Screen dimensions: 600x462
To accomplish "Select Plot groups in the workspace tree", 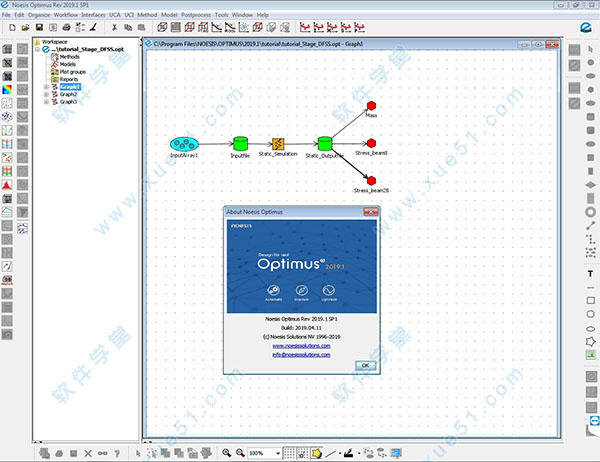I will 74,72.
